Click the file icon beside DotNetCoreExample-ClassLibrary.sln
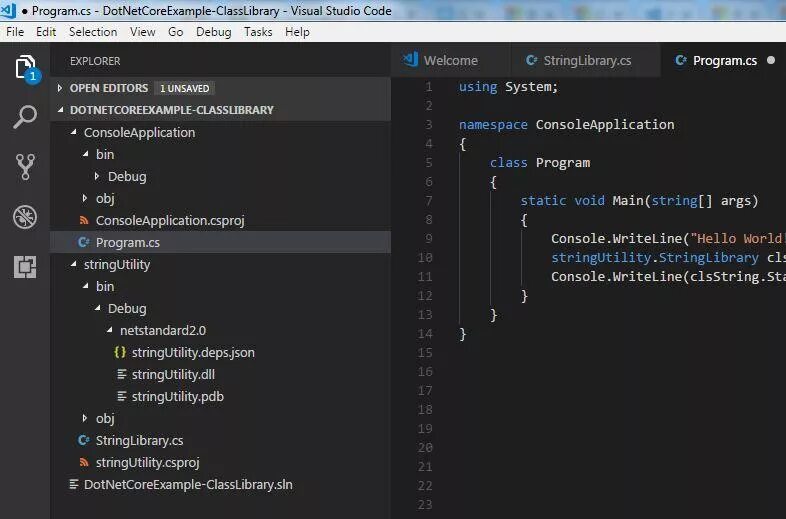The image size is (786, 519). point(74,484)
